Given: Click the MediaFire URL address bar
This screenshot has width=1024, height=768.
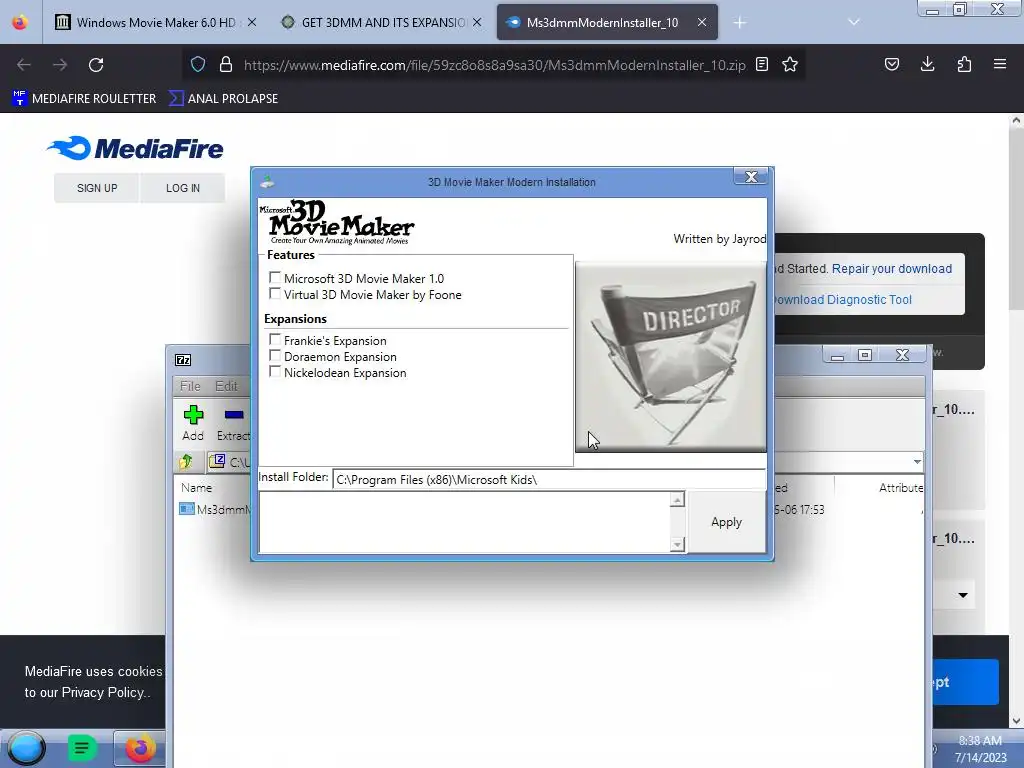Looking at the screenshot, I should (x=494, y=65).
